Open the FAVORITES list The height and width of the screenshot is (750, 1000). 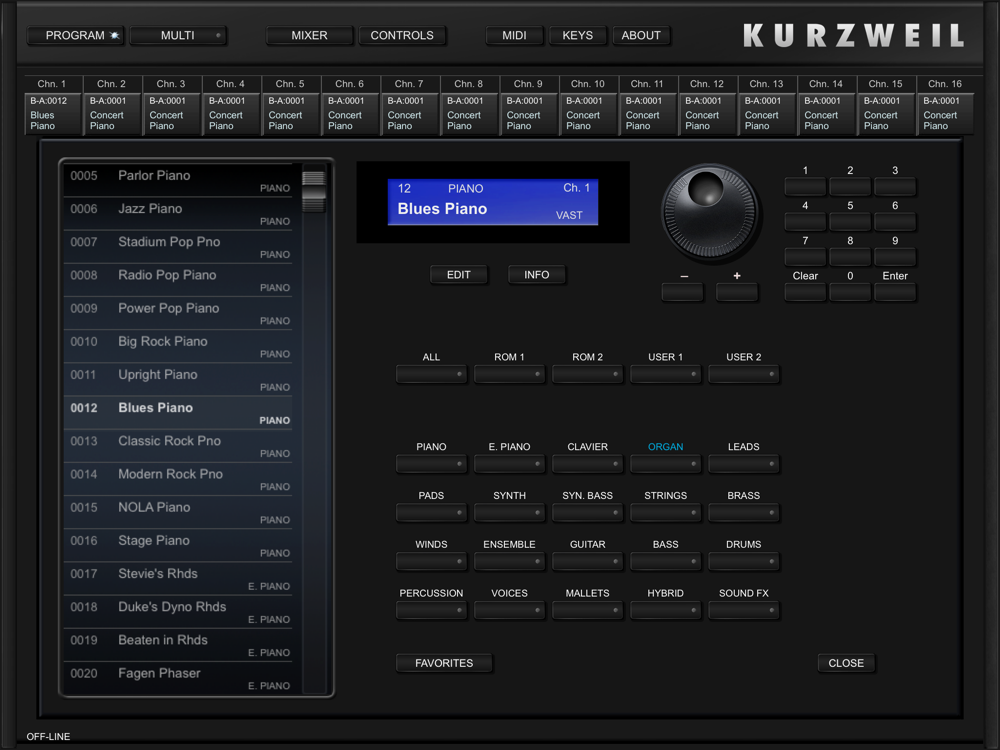(x=444, y=663)
